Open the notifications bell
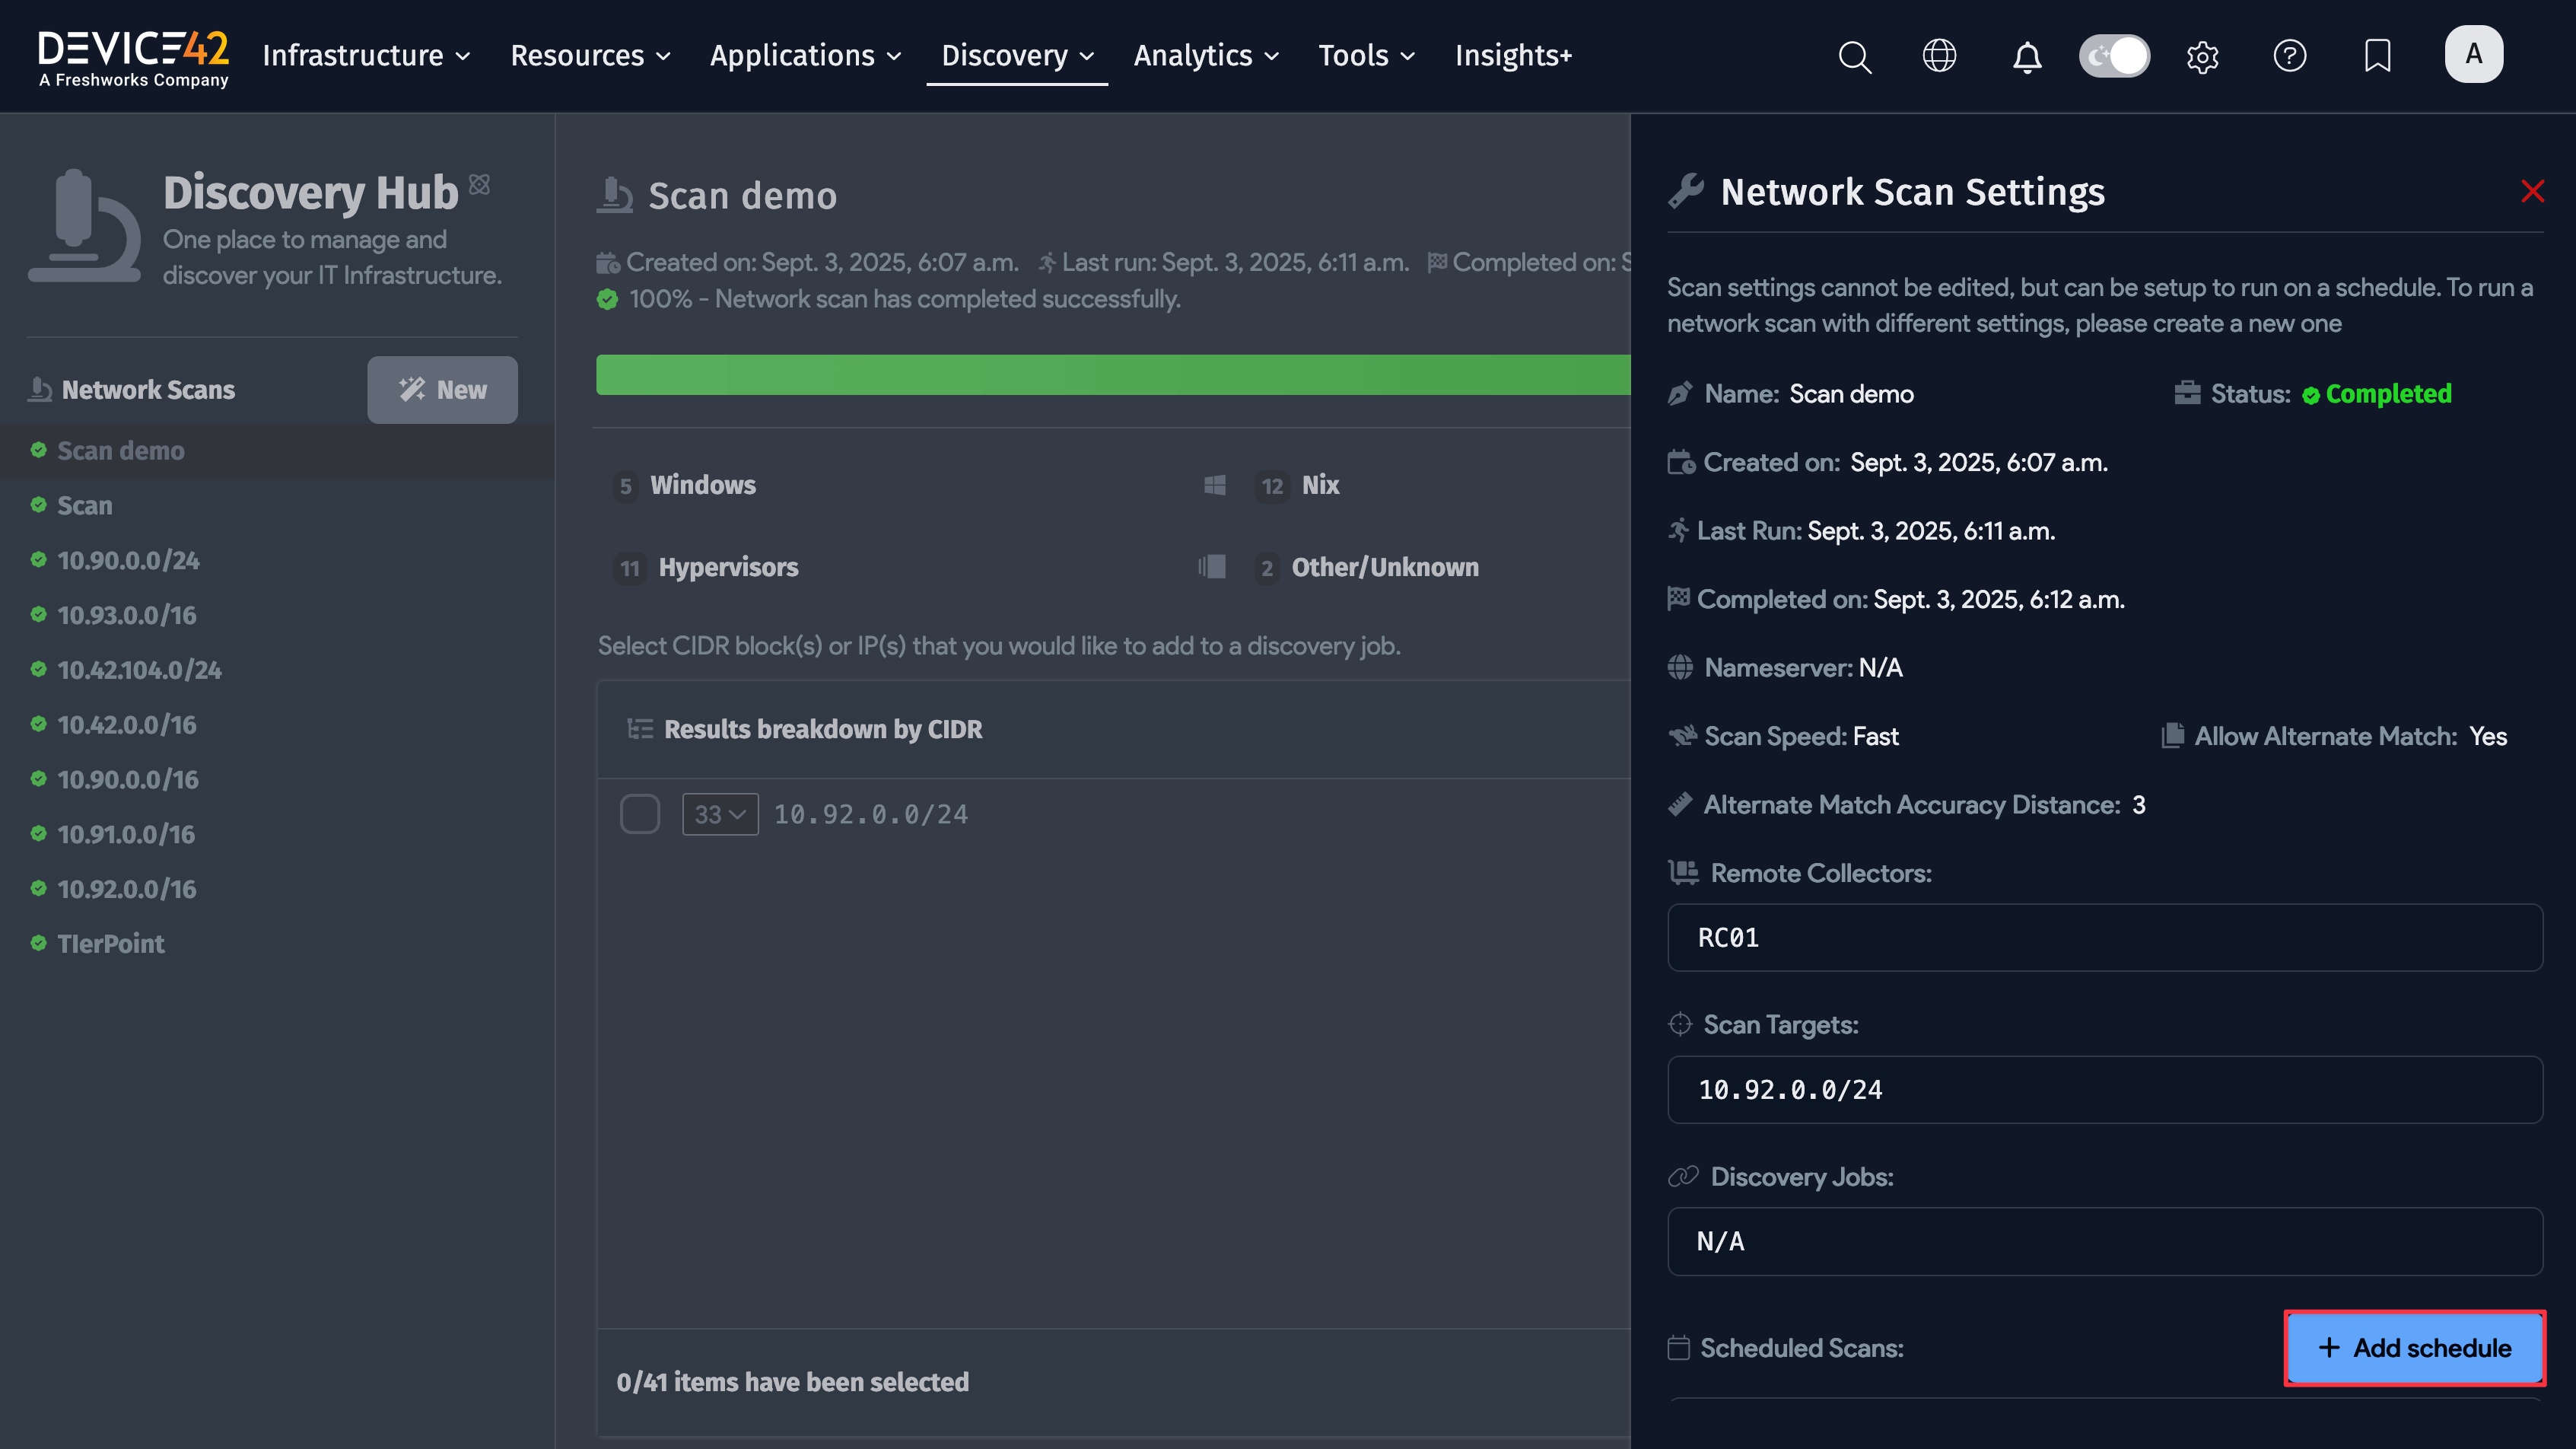This screenshot has width=2576, height=1449. click(x=2026, y=57)
